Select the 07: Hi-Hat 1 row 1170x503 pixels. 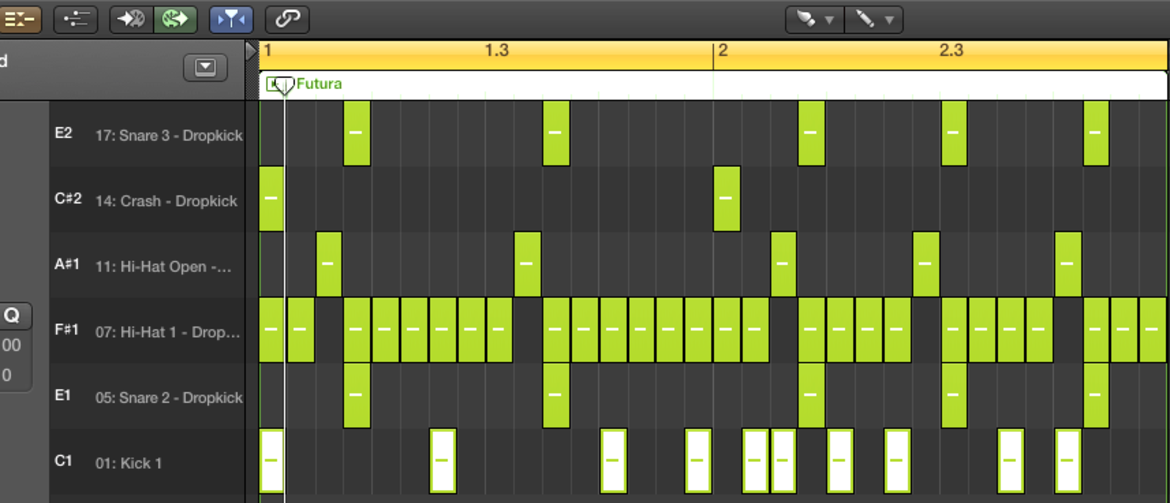[146, 331]
